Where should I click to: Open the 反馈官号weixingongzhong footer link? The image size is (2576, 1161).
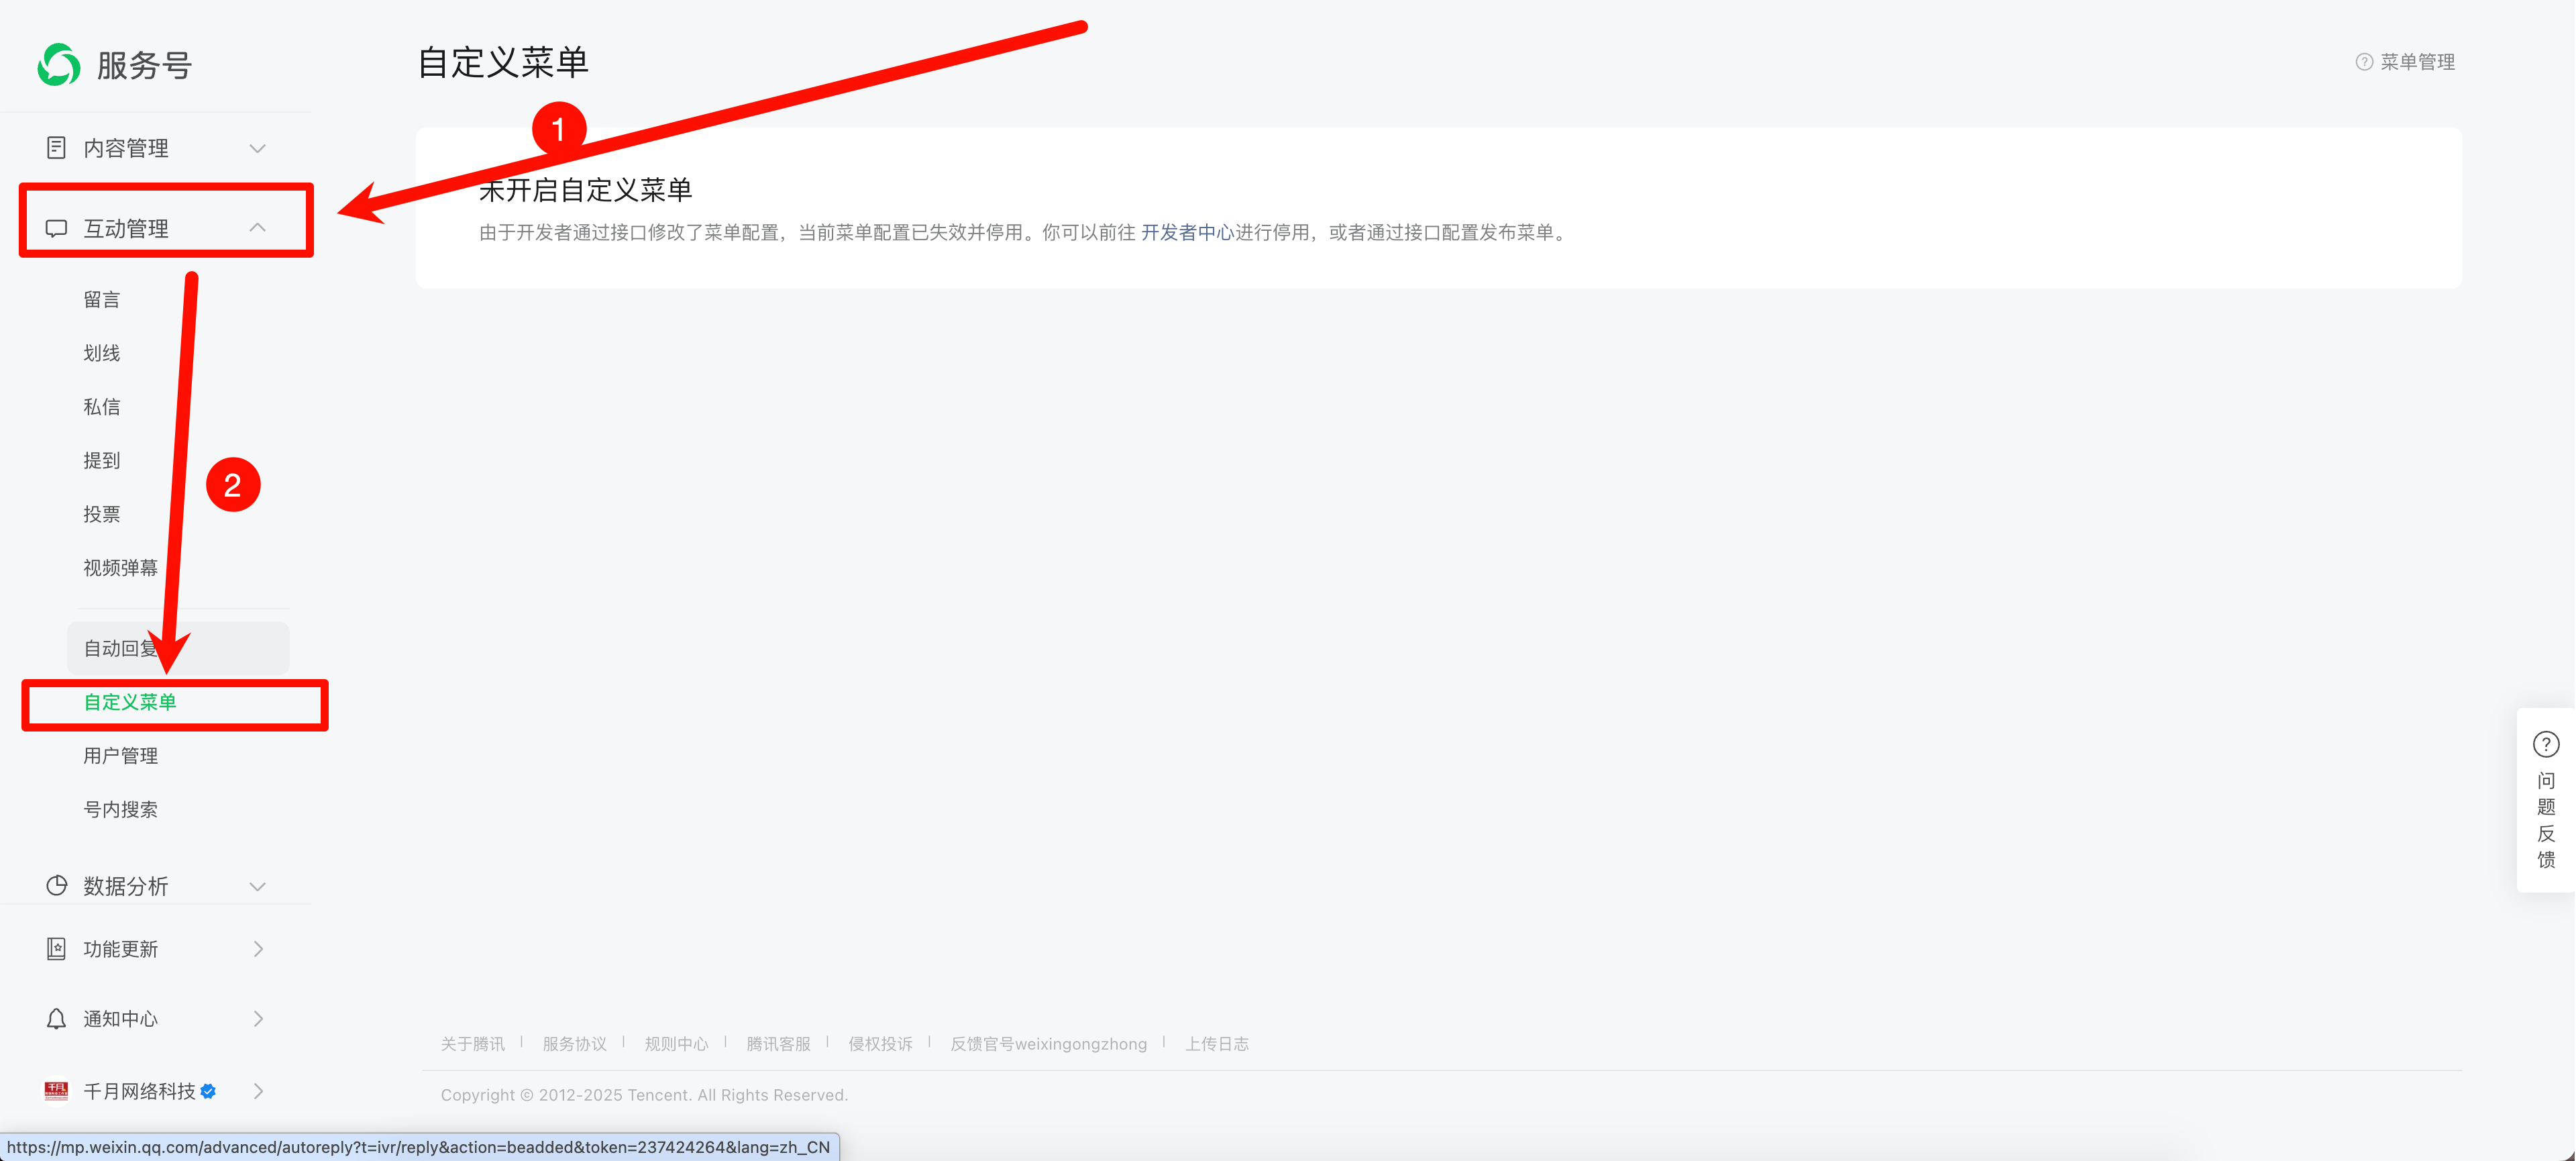click(1049, 1044)
